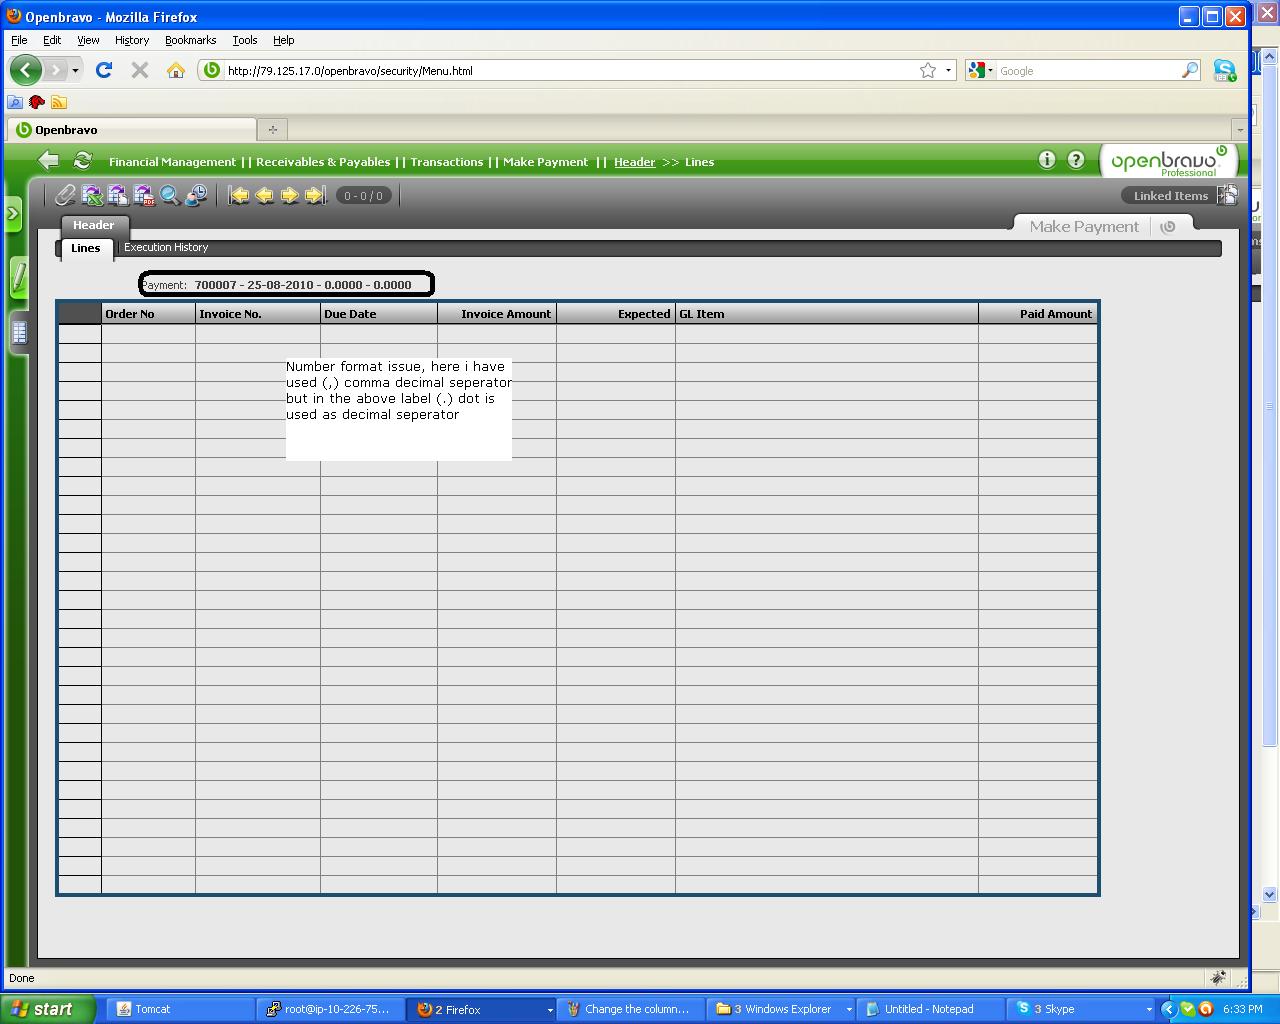Switch to the Untitled - Notepad taskbar window
Image resolution: width=1280 pixels, height=1024 pixels.
click(x=930, y=1010)
